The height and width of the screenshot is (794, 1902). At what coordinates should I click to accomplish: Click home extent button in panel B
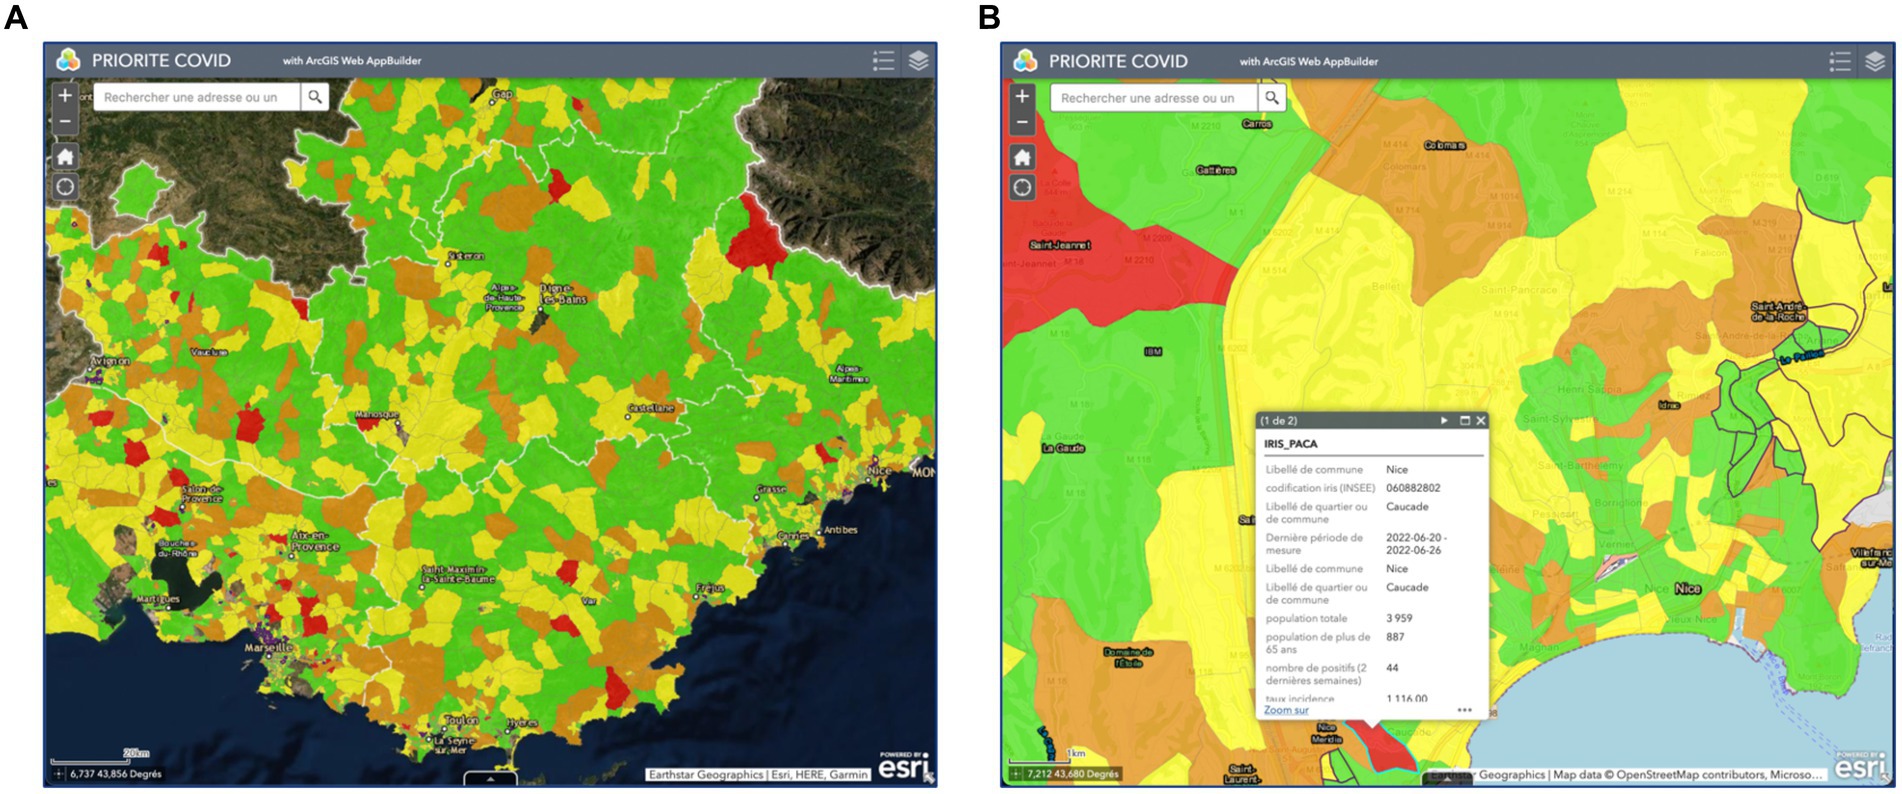[1022, 157]
